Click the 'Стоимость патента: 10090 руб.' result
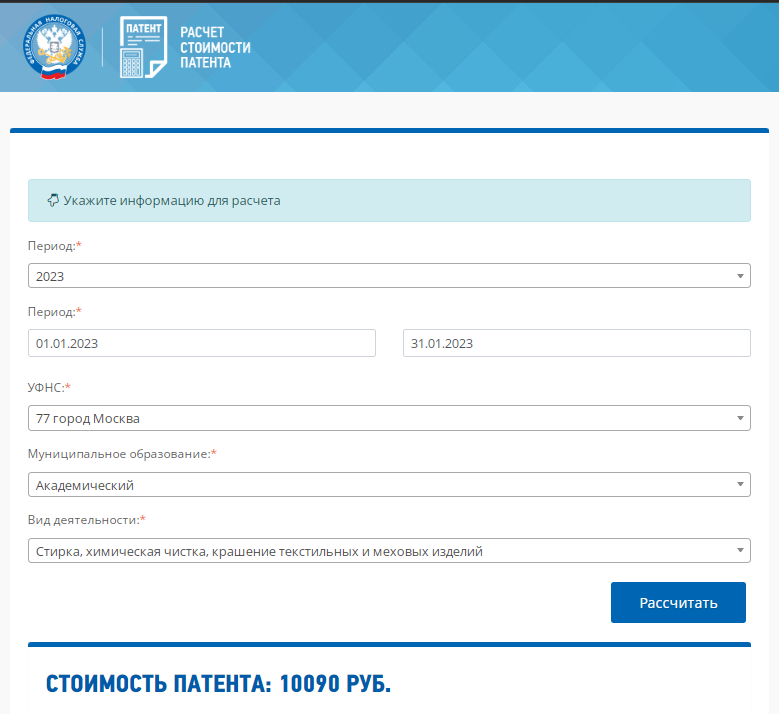This screenshot has height=714, width=779. pos(218,685)
